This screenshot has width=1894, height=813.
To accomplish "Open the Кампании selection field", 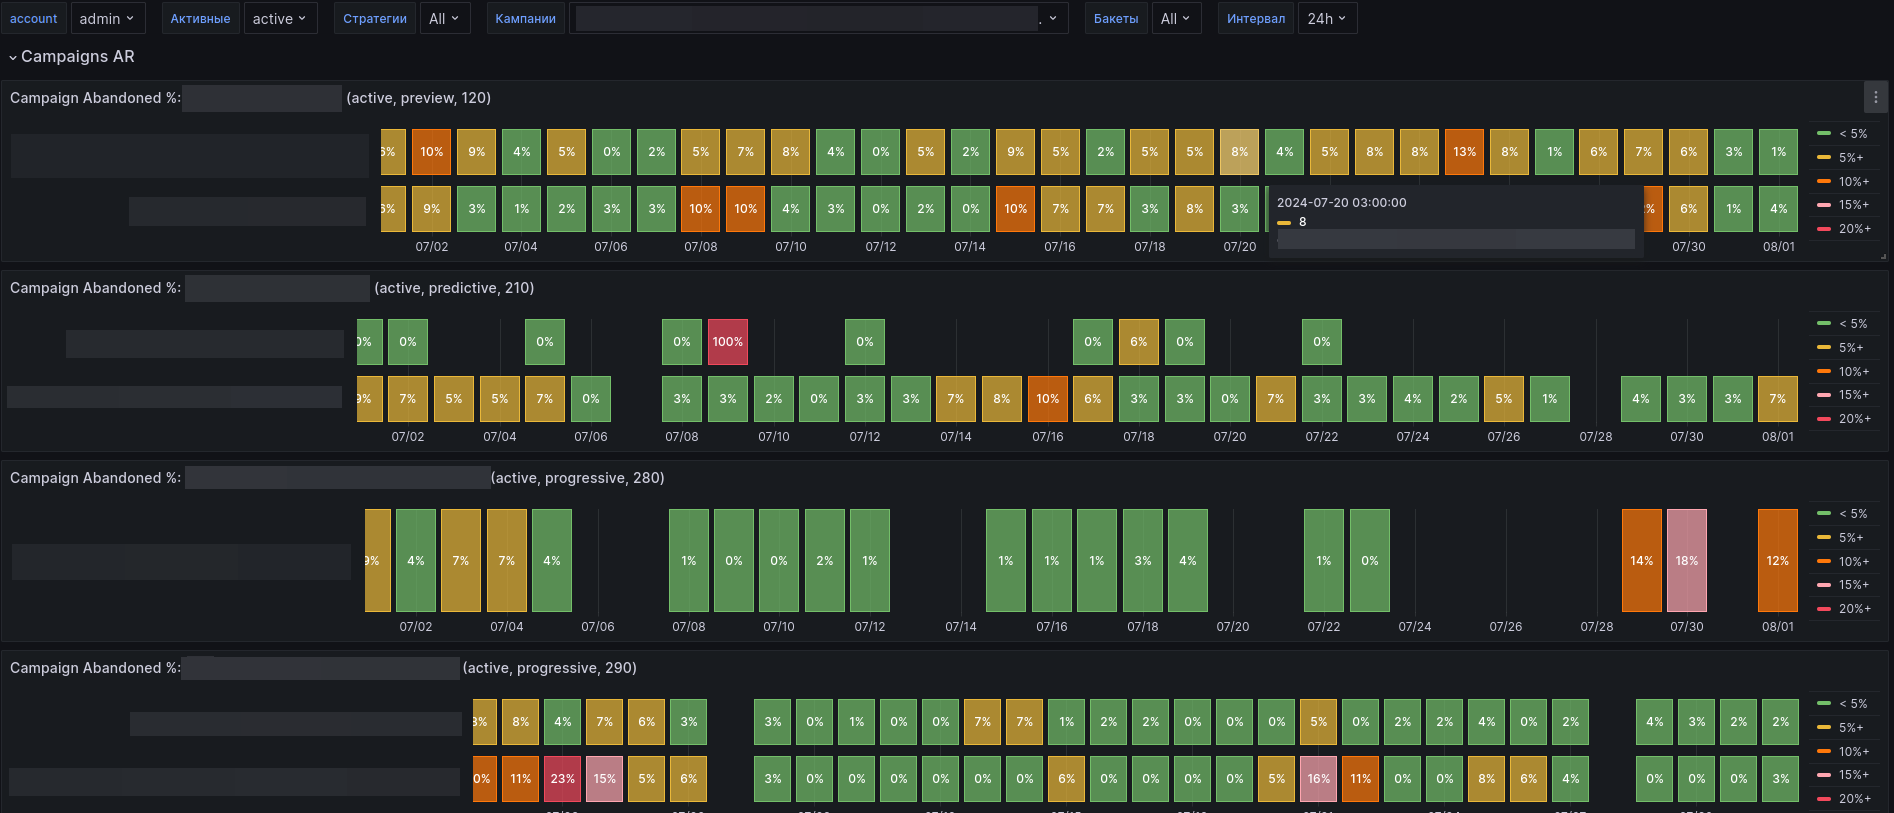I will (818, 19).
